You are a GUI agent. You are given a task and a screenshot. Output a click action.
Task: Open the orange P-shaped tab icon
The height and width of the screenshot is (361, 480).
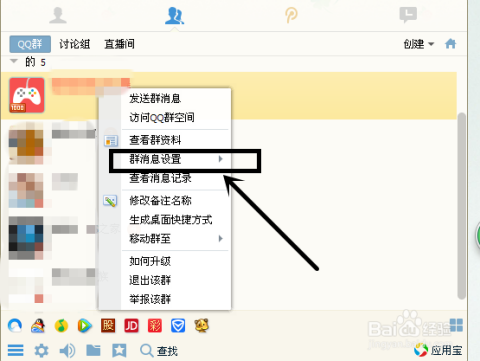tap(291, 15)
